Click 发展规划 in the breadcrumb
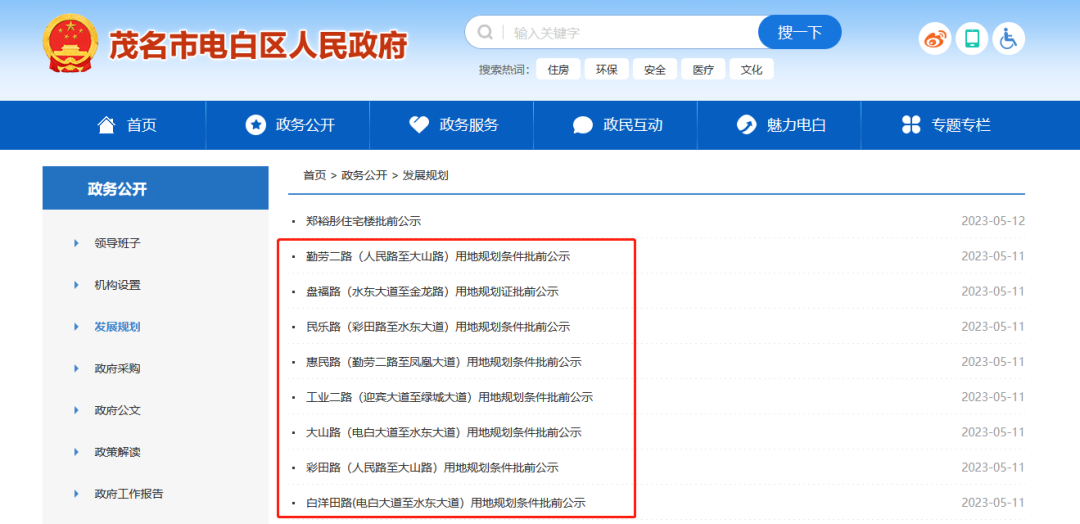This screenshot has height=524, width=1080. tap(426, 176)
